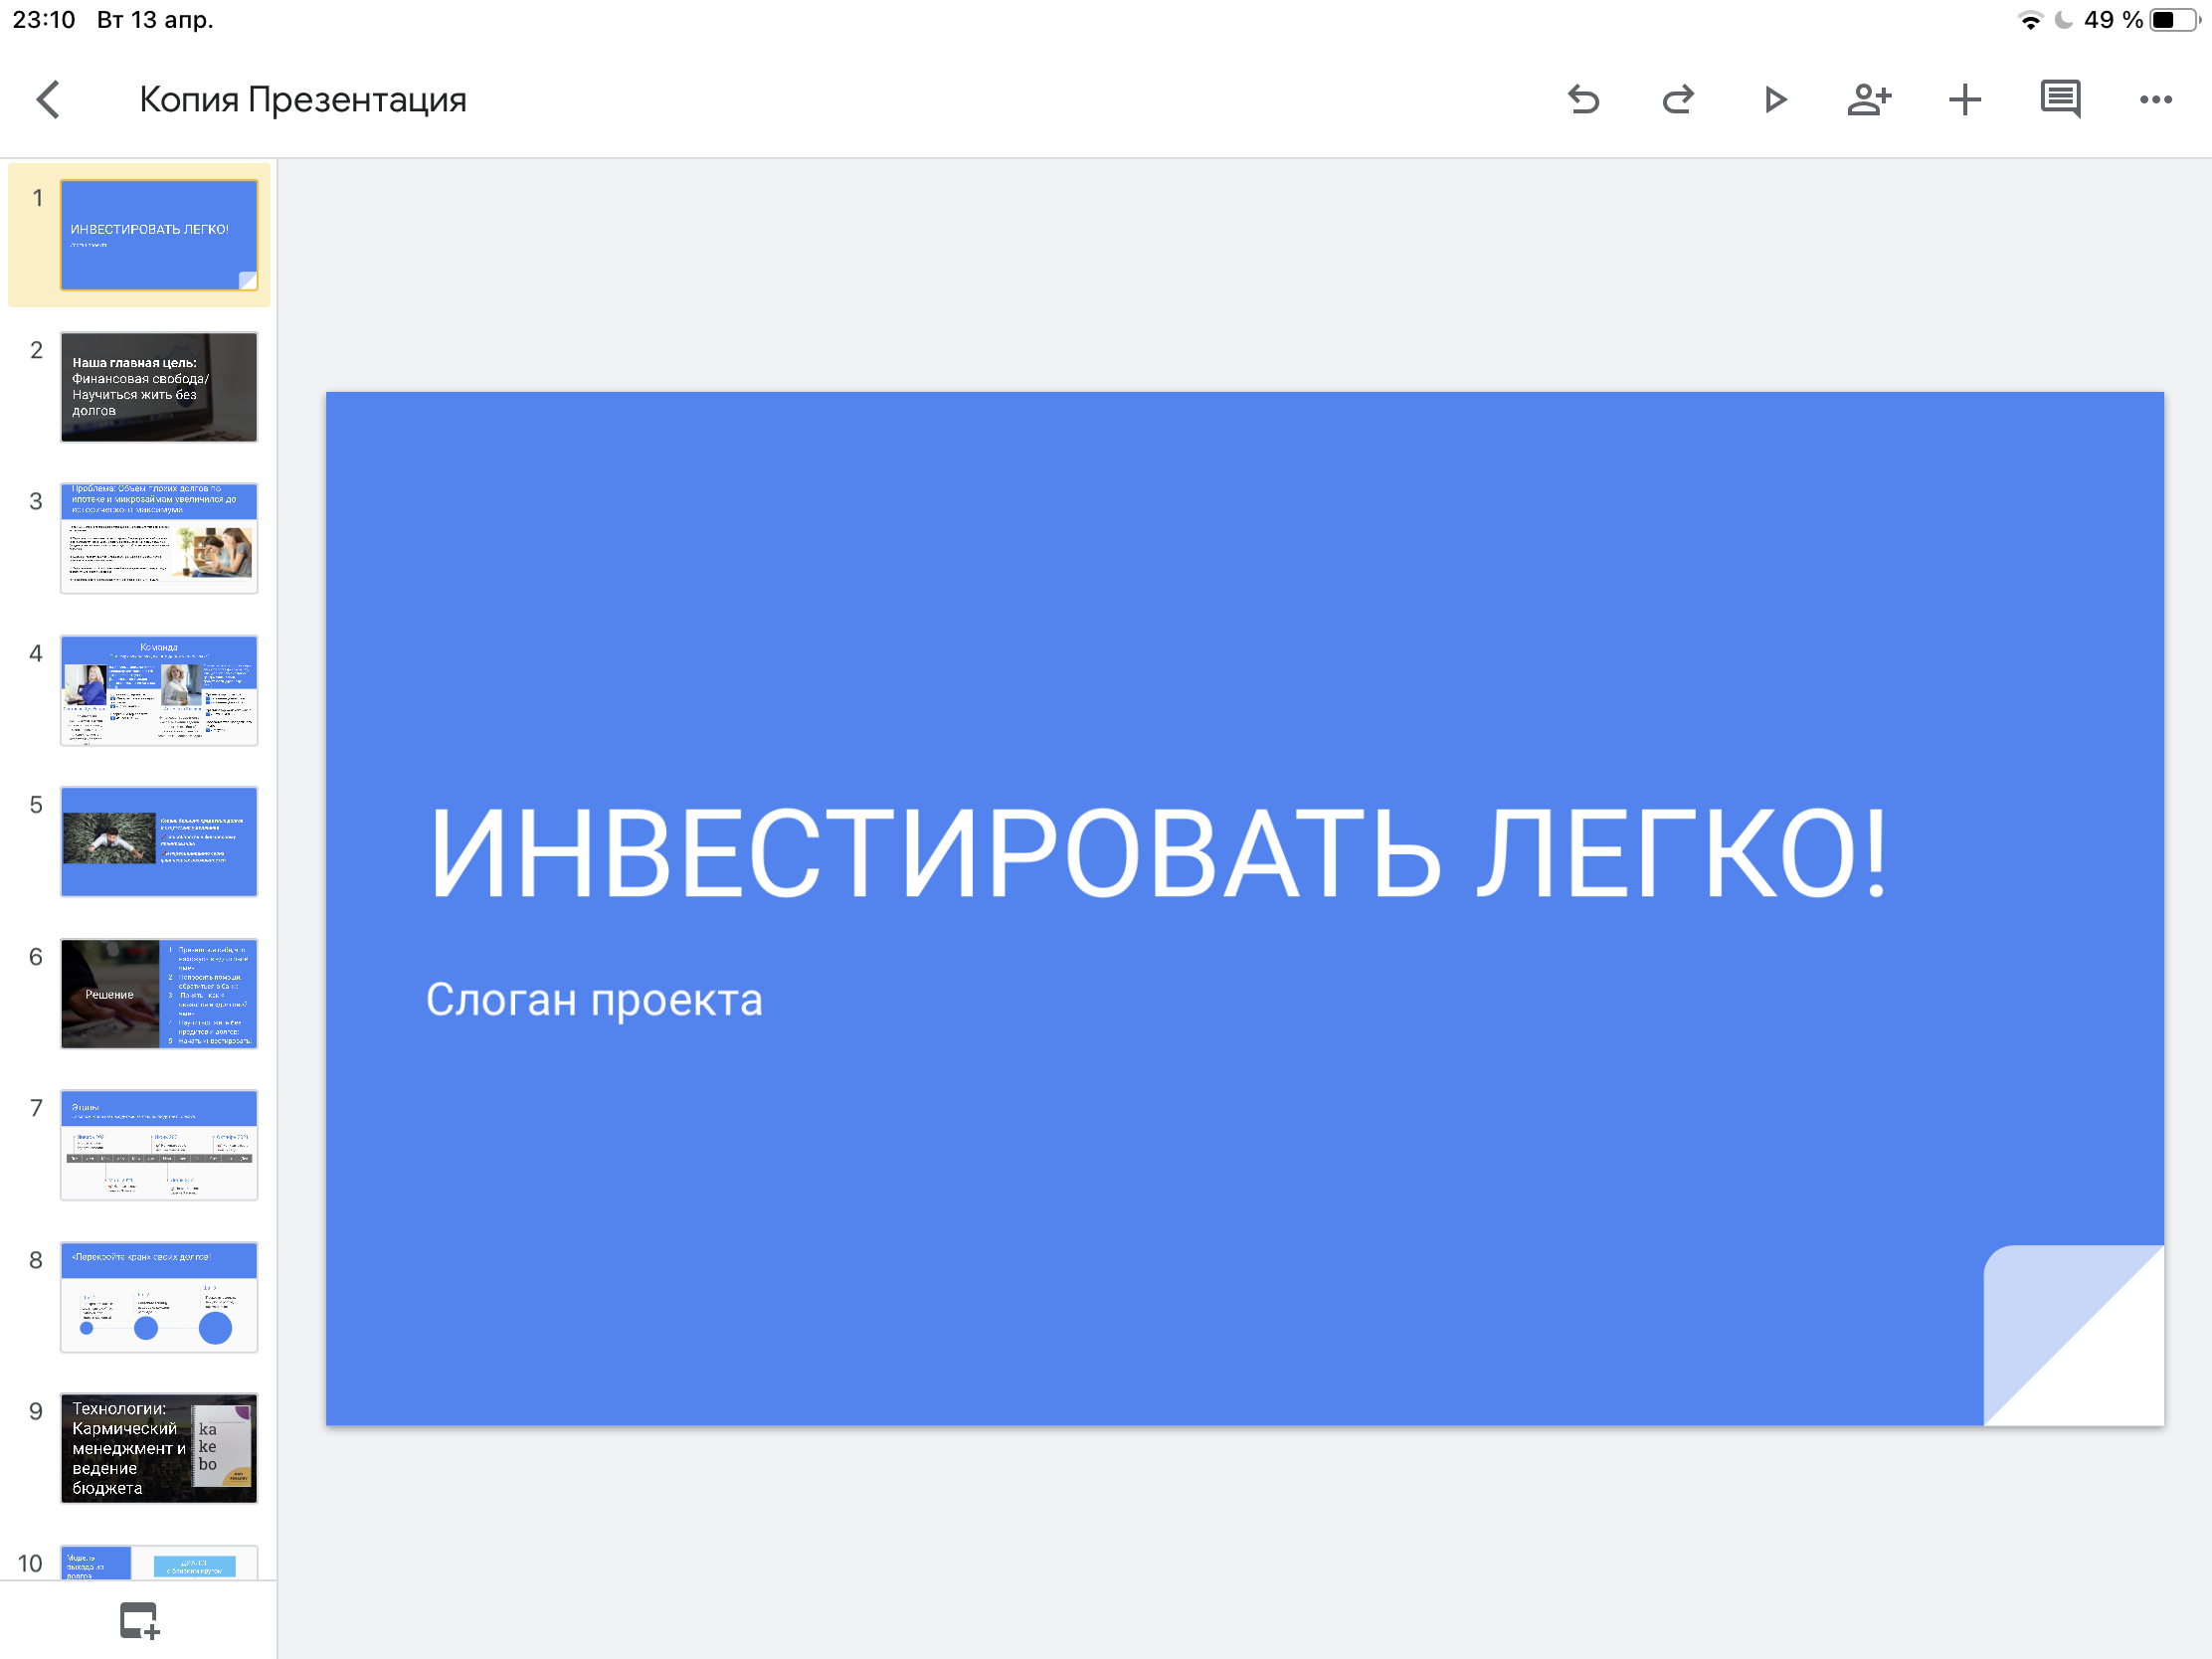Choose slide 8 thumbnail with blue circles
The width and height of the screenshot is (2212, 1659).
tap(159, 1297)
